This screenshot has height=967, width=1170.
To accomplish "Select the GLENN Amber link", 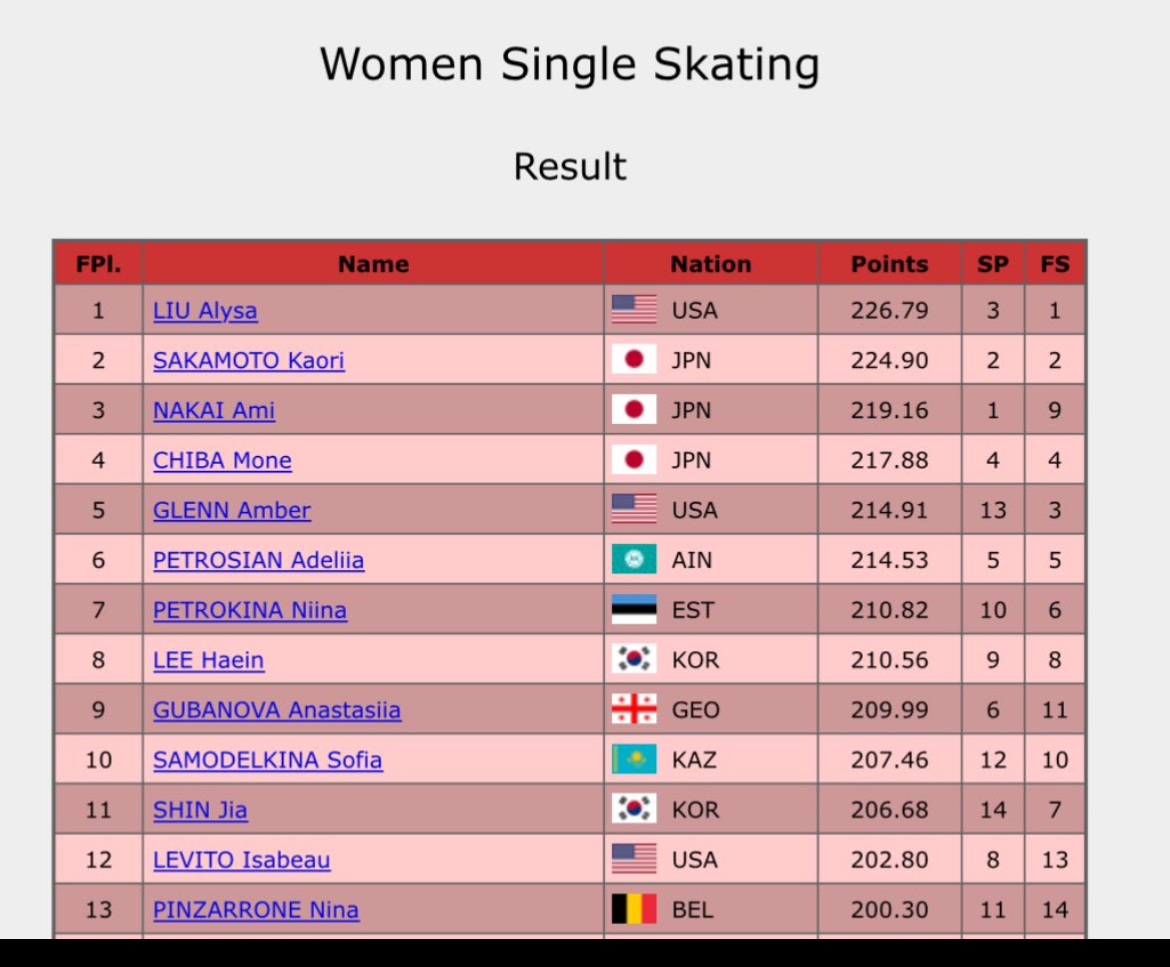I will (231, 511).
